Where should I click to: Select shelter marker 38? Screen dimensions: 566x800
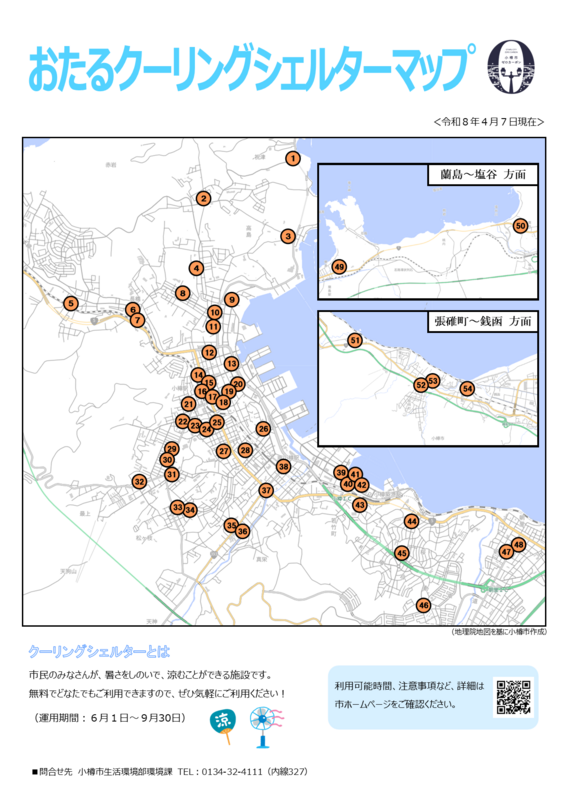284,466
